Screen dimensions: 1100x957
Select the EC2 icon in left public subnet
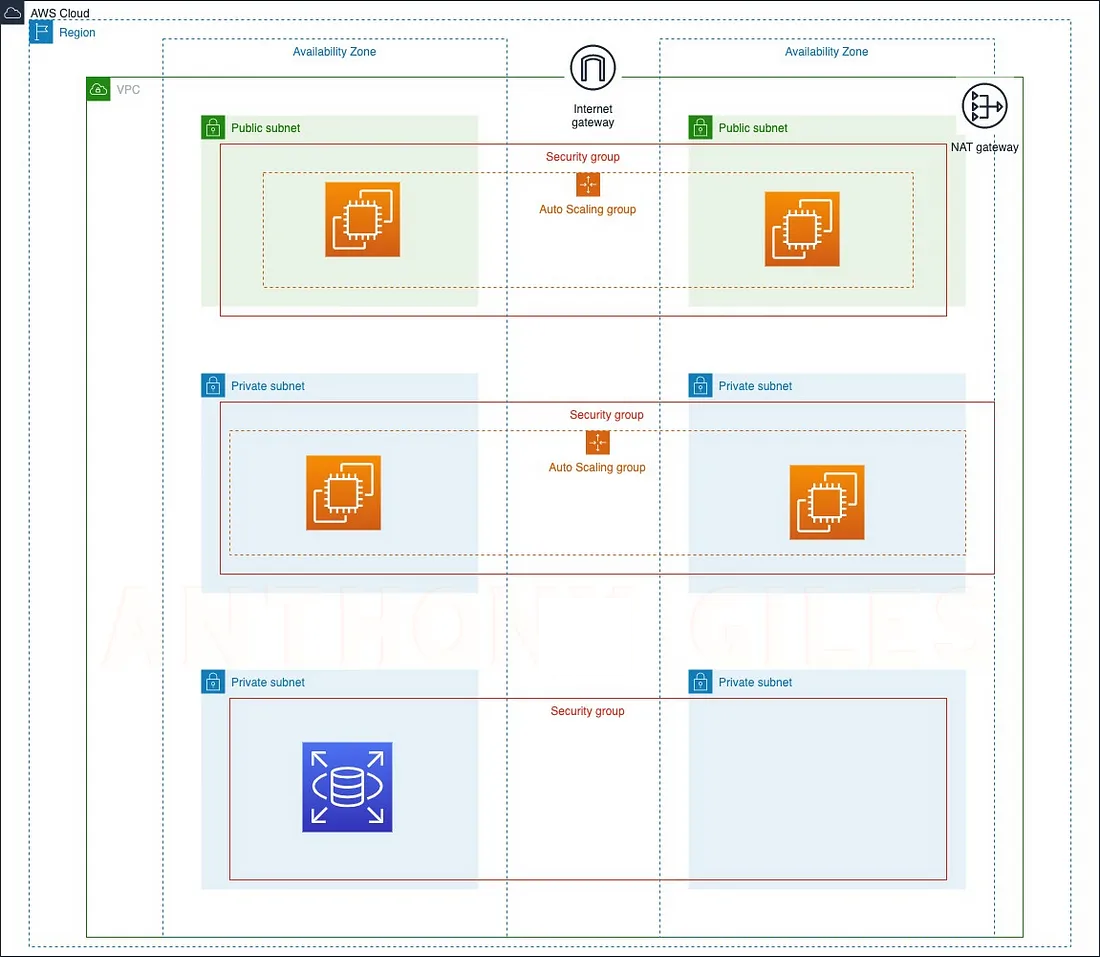[362, 219]
